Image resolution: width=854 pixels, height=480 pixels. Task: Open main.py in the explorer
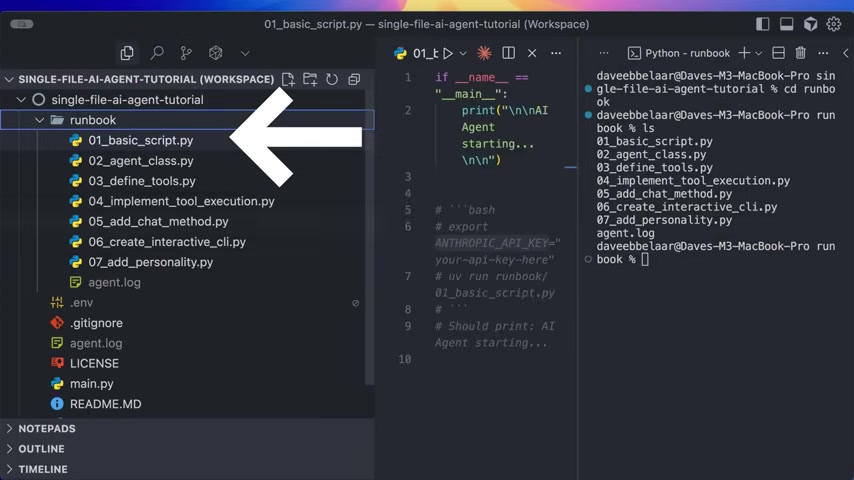coord(92,384)
